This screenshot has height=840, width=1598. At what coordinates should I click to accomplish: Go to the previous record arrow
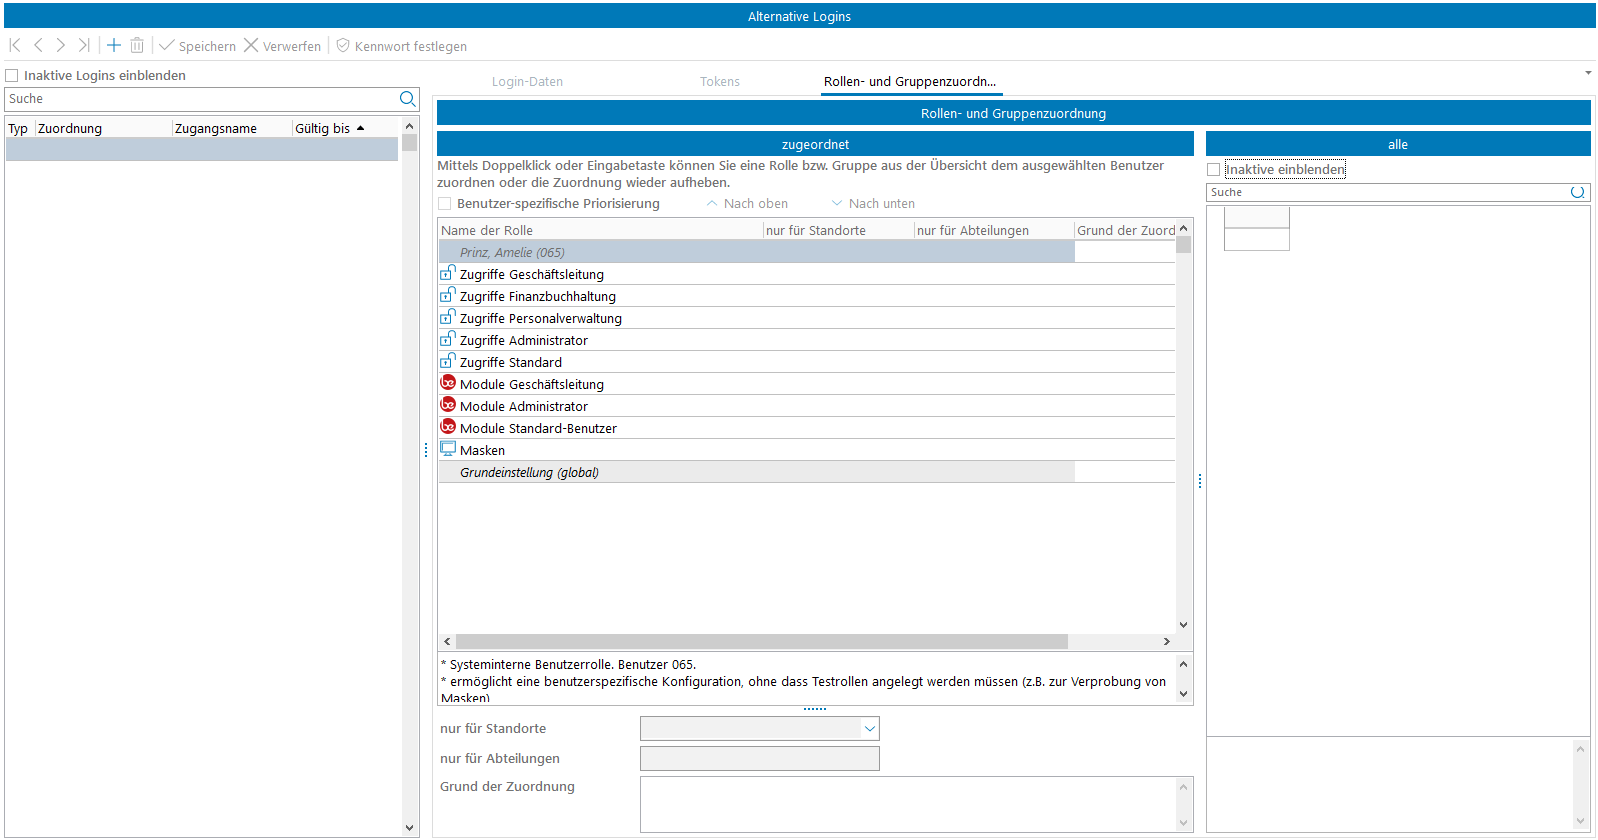point(38,45)
